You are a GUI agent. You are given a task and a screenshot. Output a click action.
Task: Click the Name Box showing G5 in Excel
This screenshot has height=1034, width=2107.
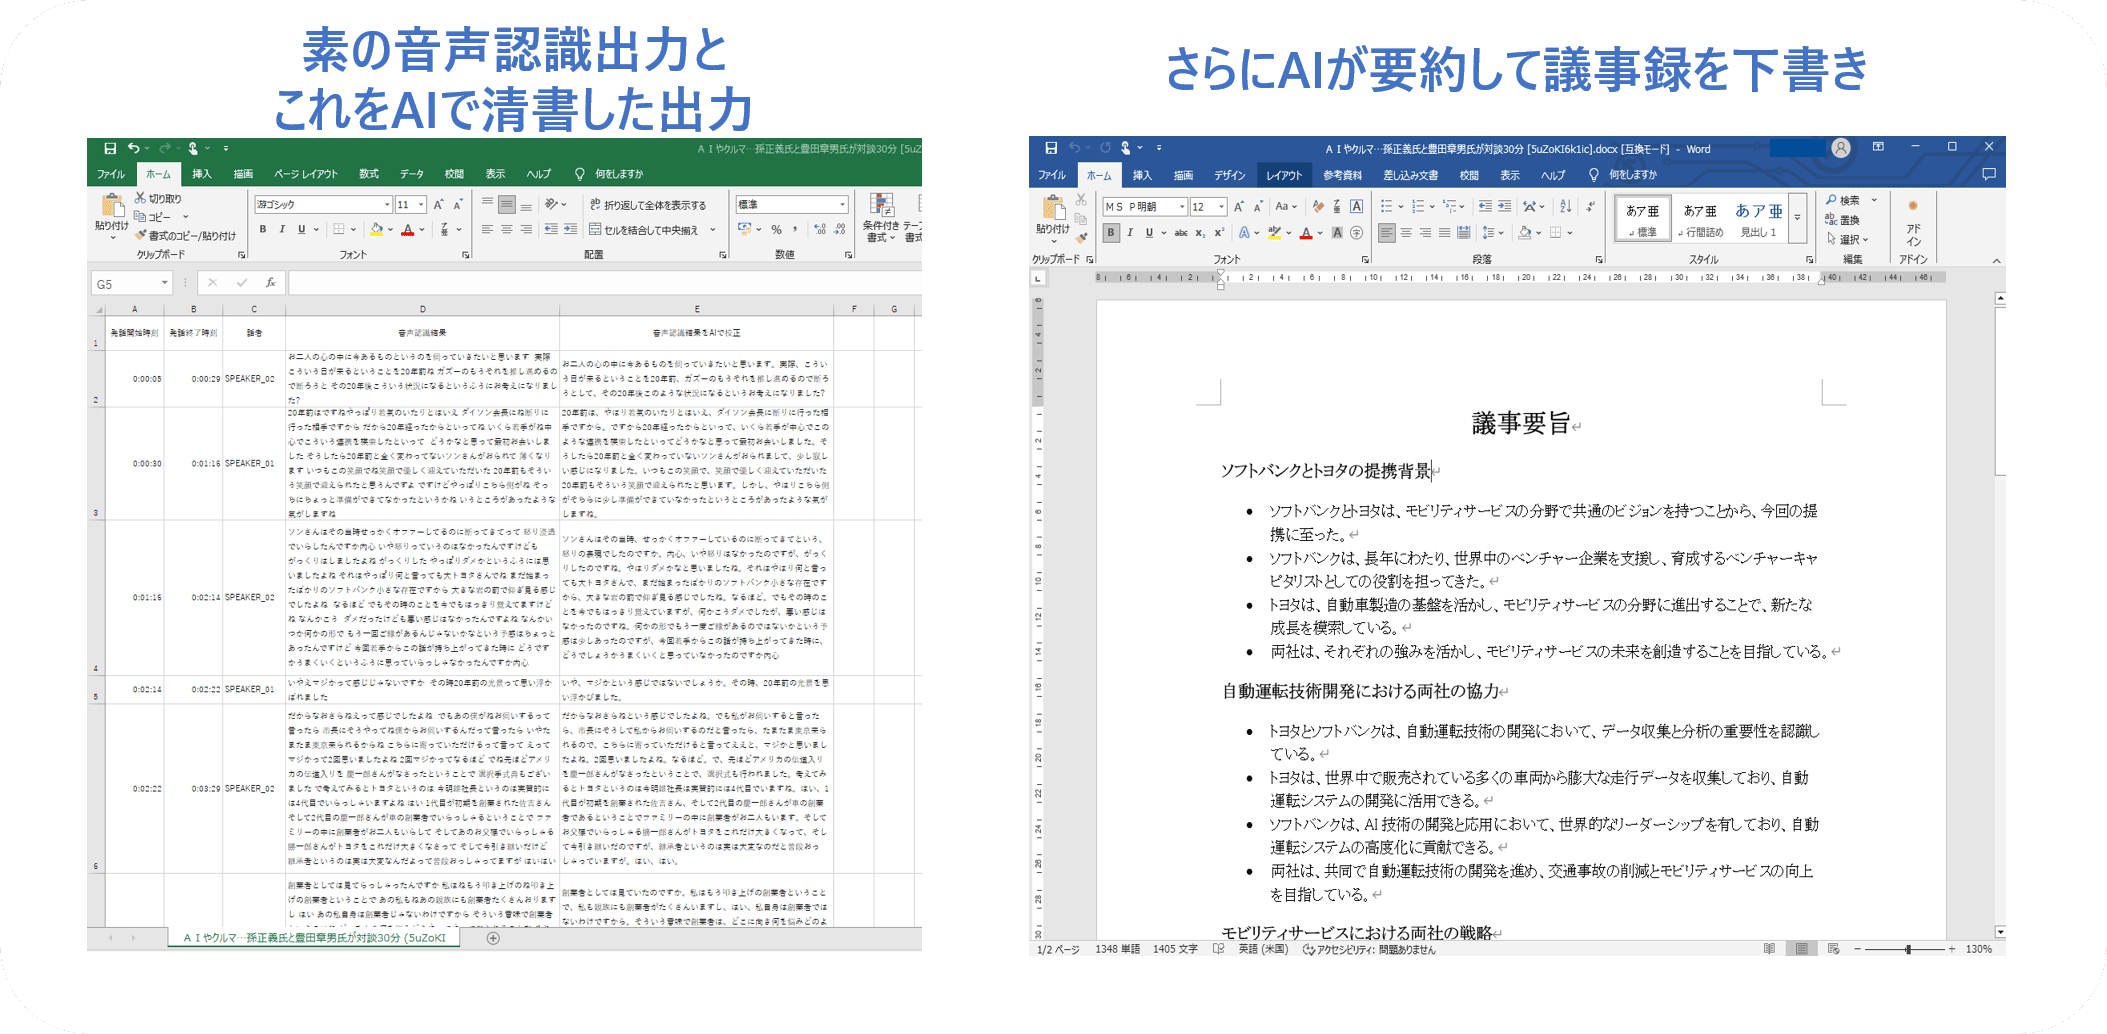coord(130,282)
